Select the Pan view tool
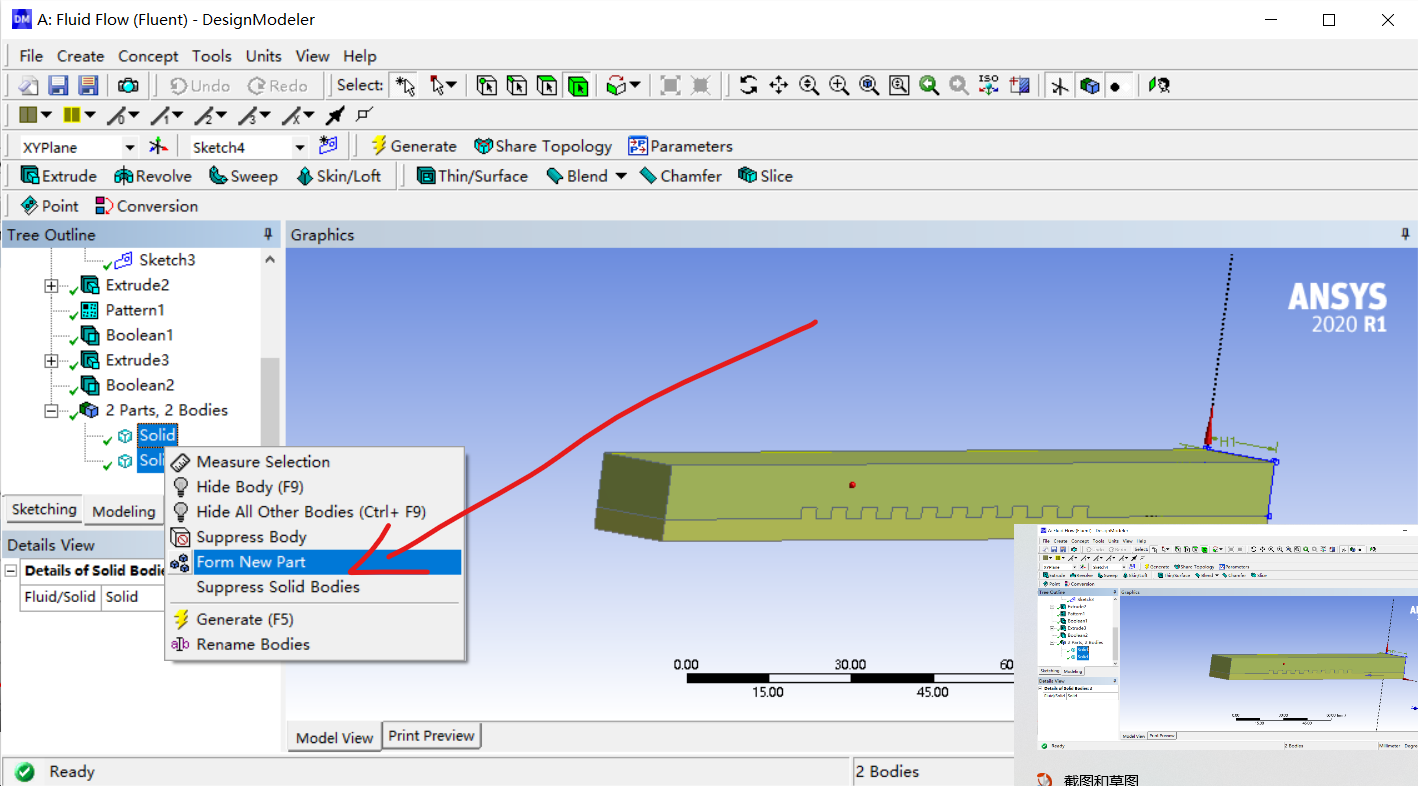Screen dimensions: 1418x786 [x=778, y=86]
